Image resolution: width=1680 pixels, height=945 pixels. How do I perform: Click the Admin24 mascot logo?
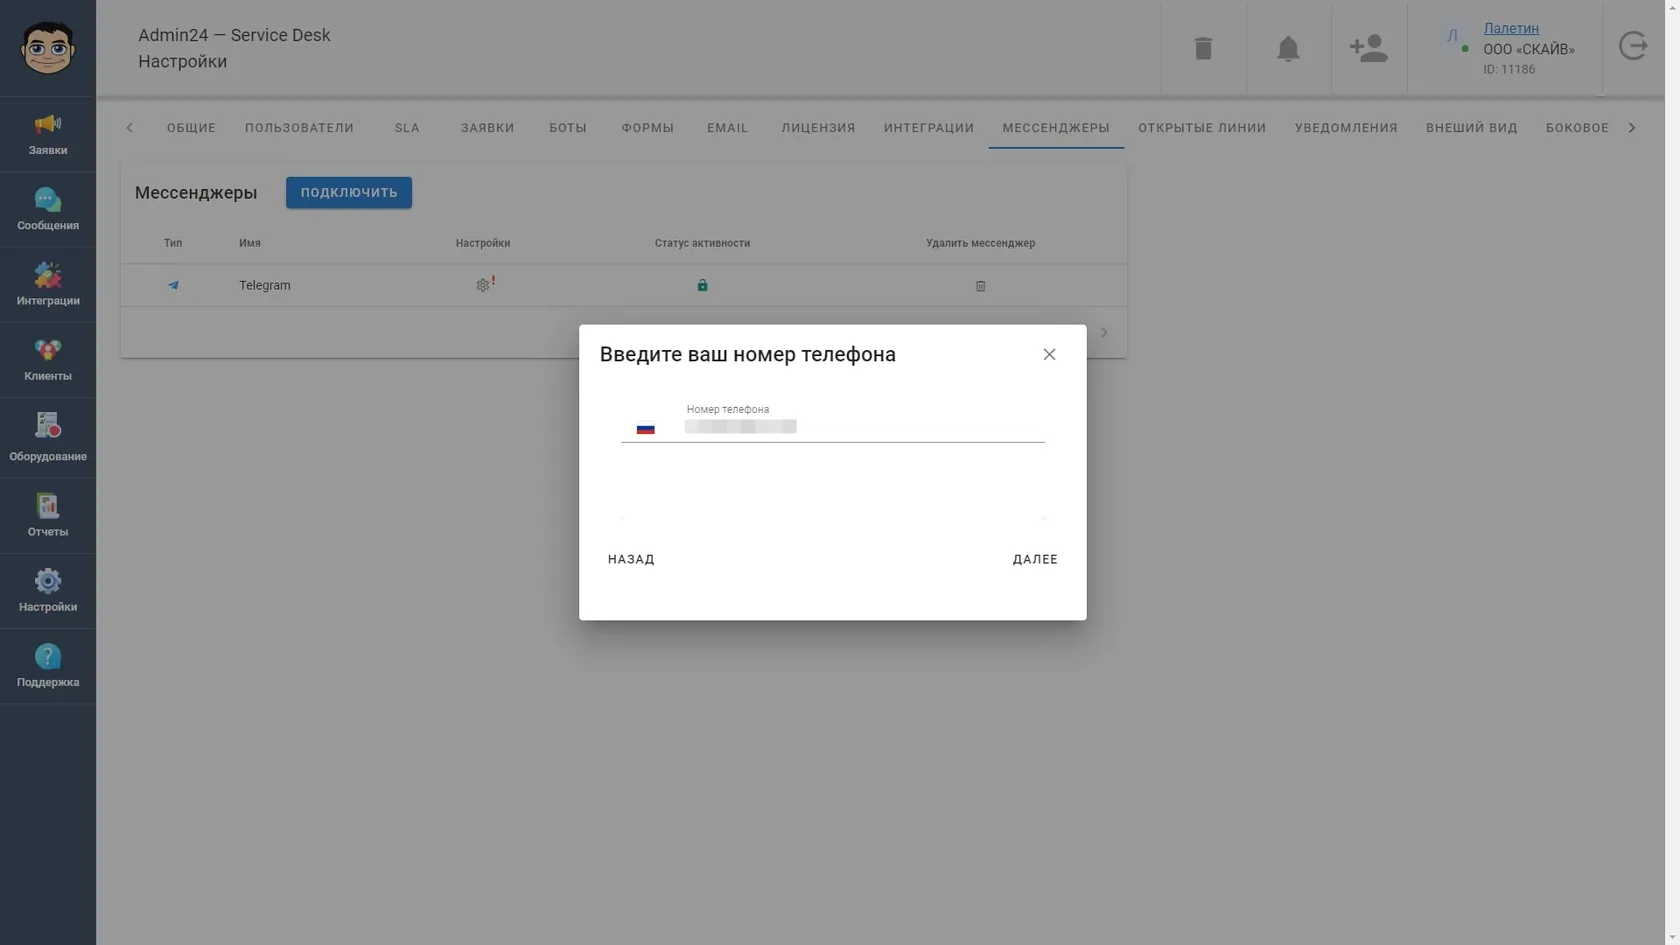tap(48, 48)
